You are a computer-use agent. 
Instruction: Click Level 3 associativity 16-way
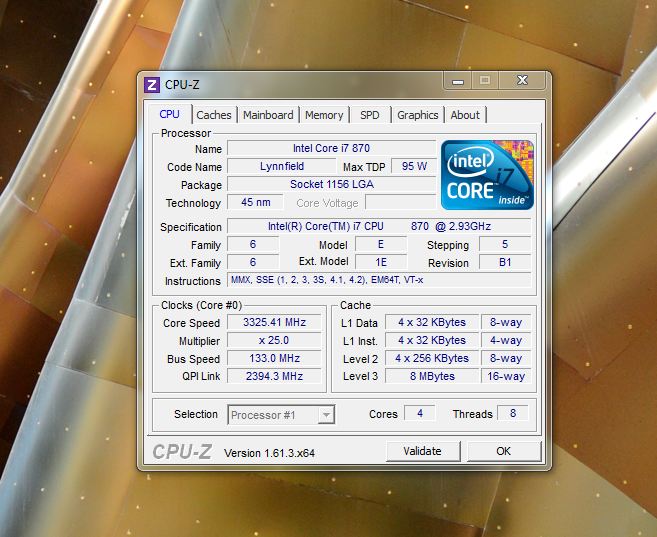click(x=506, y=376)
